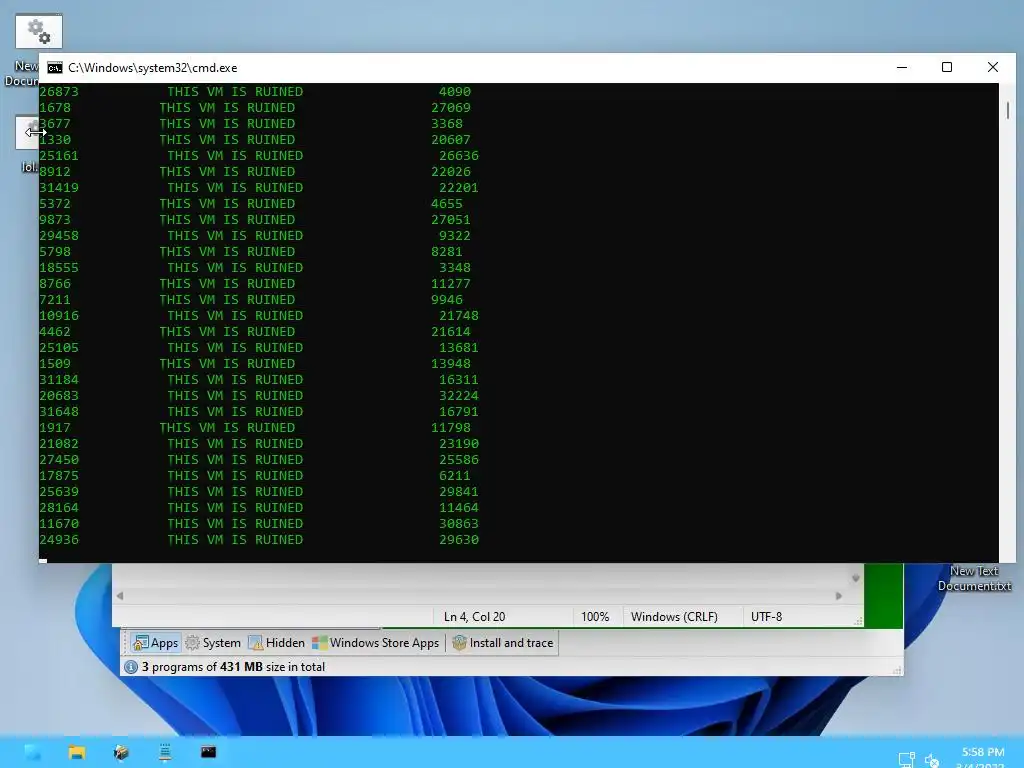Viewport: 1024px width, 768px height.
Task: Maximize the cmd.exe window
Action: (x=947, y=67)
